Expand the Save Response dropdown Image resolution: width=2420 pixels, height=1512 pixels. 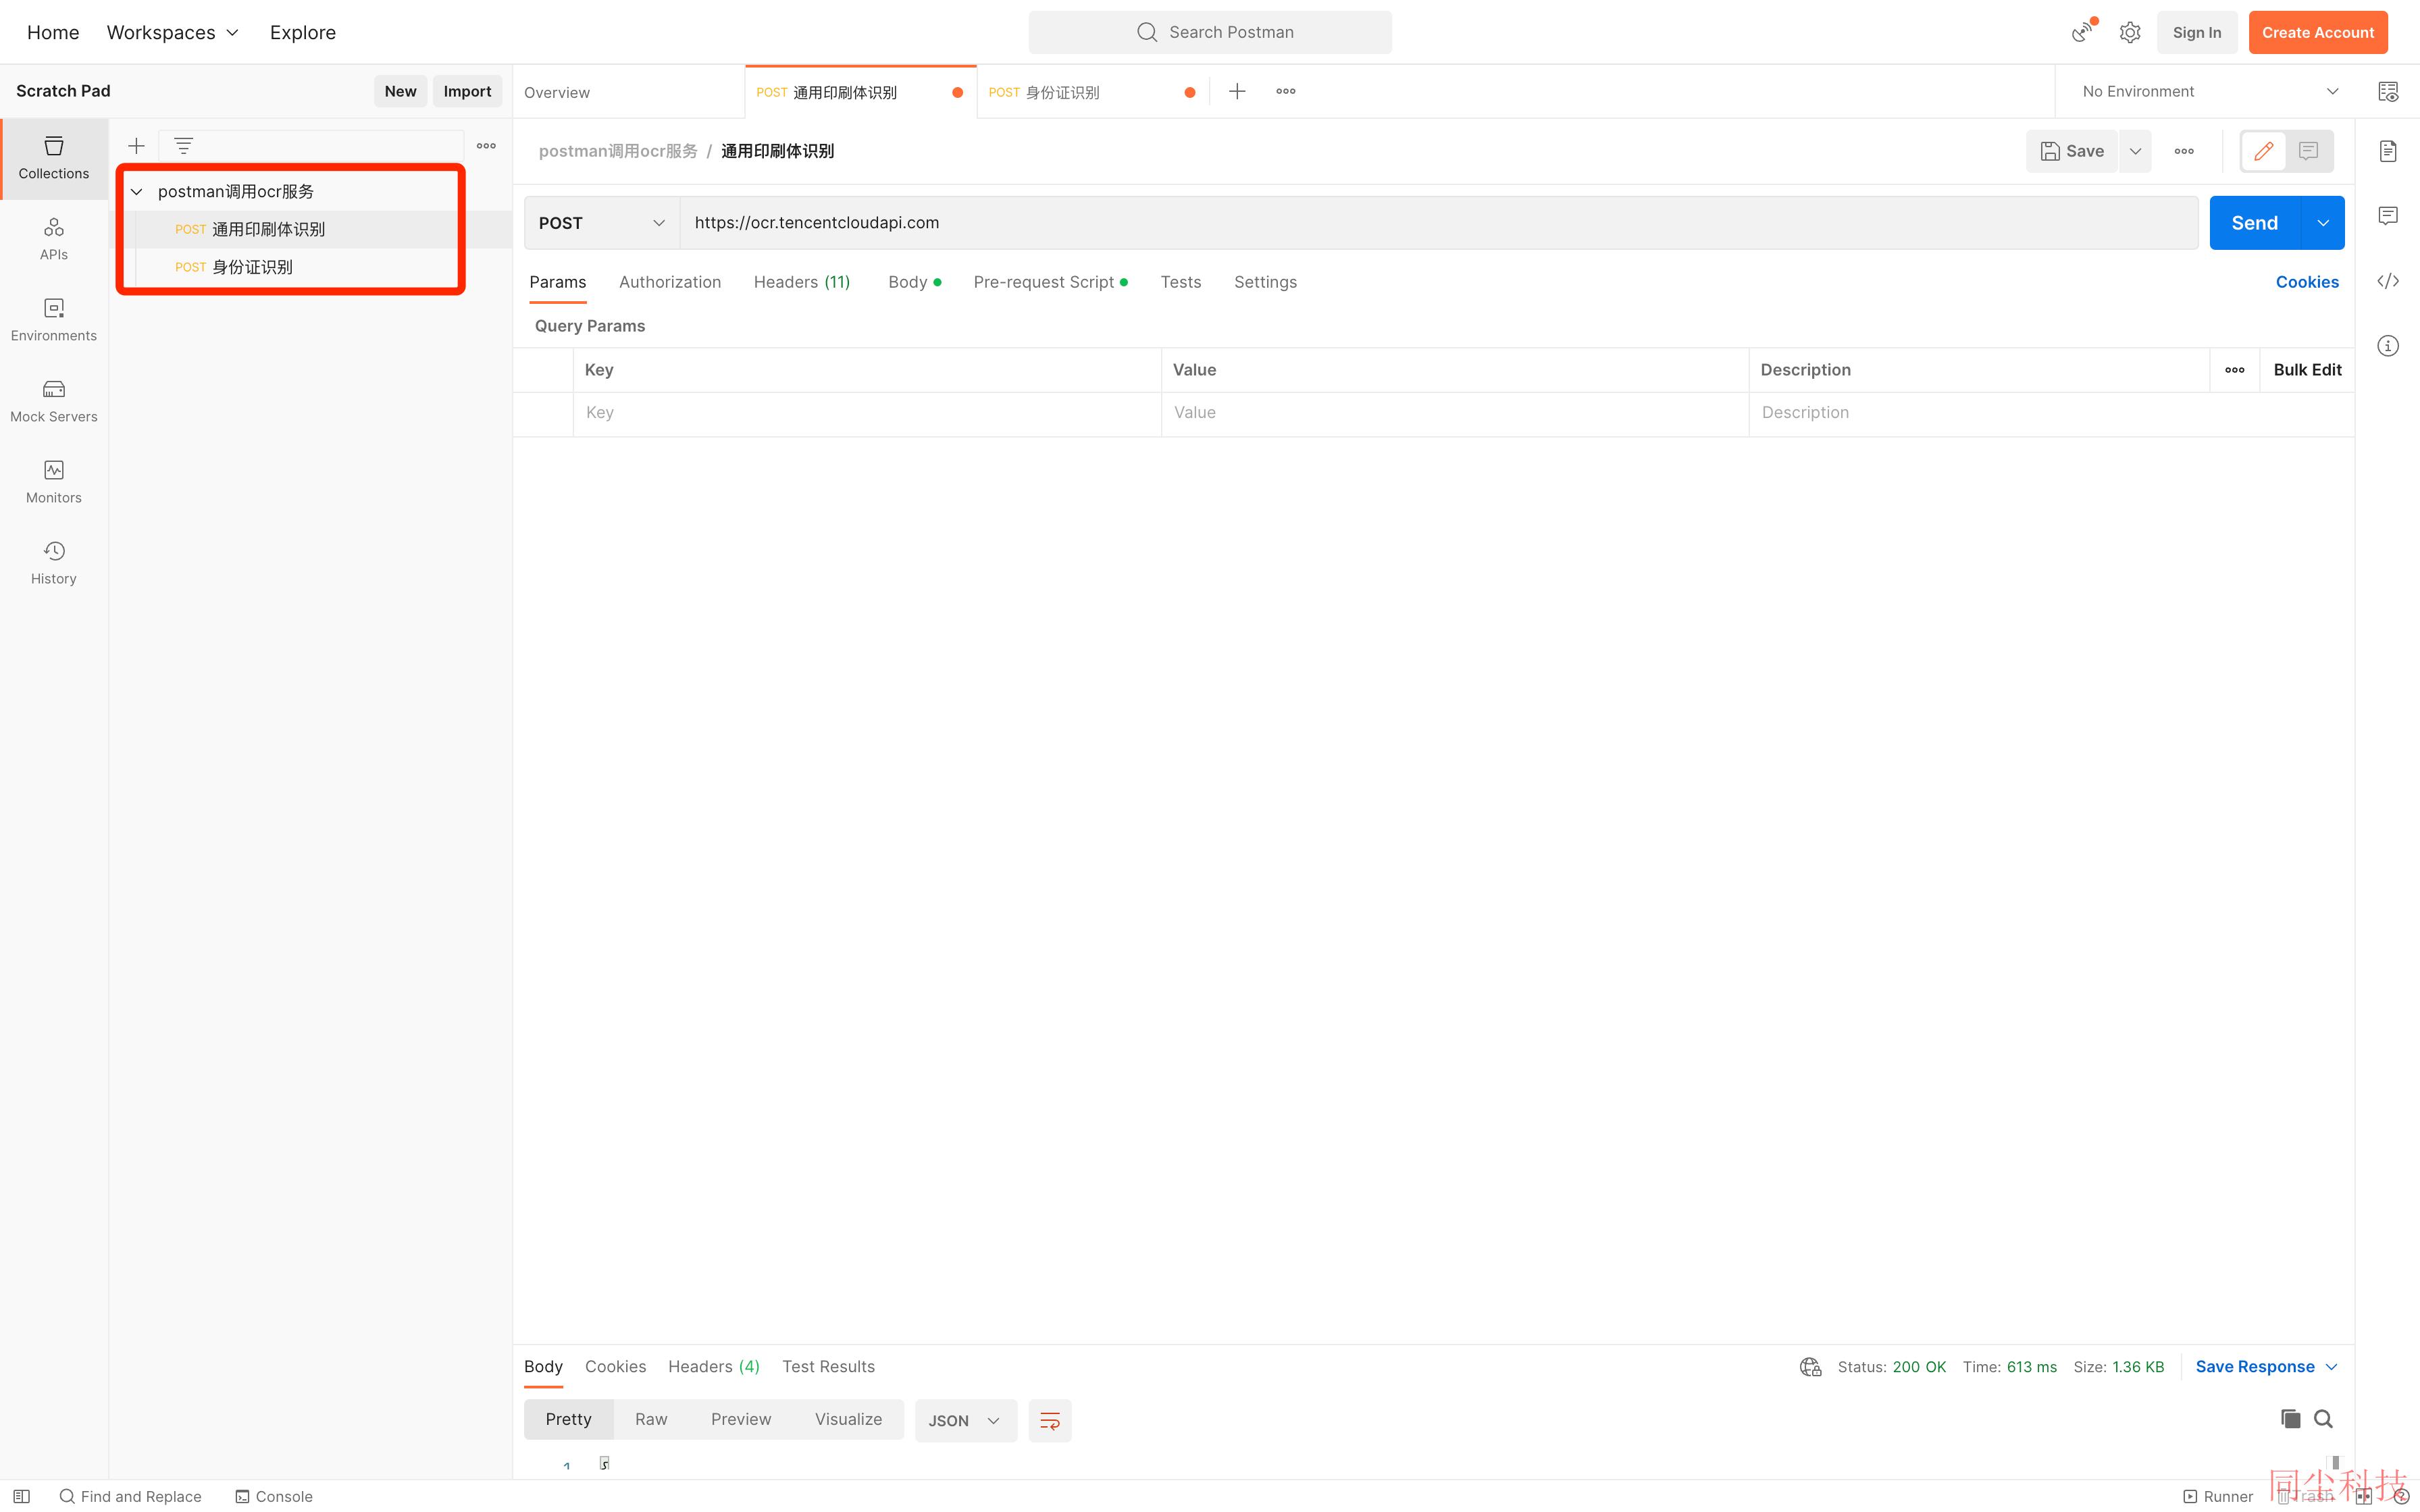coord(2266,1367)
